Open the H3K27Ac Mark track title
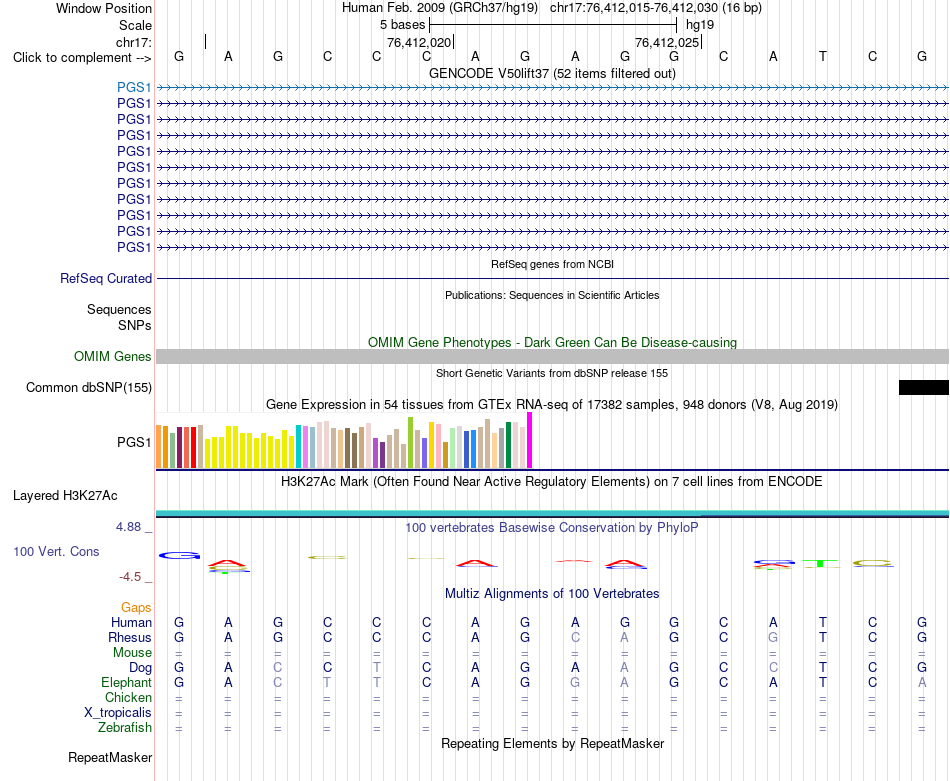This screenshot has height=781, width=950. pyautogui.click(x=552, y=482)
